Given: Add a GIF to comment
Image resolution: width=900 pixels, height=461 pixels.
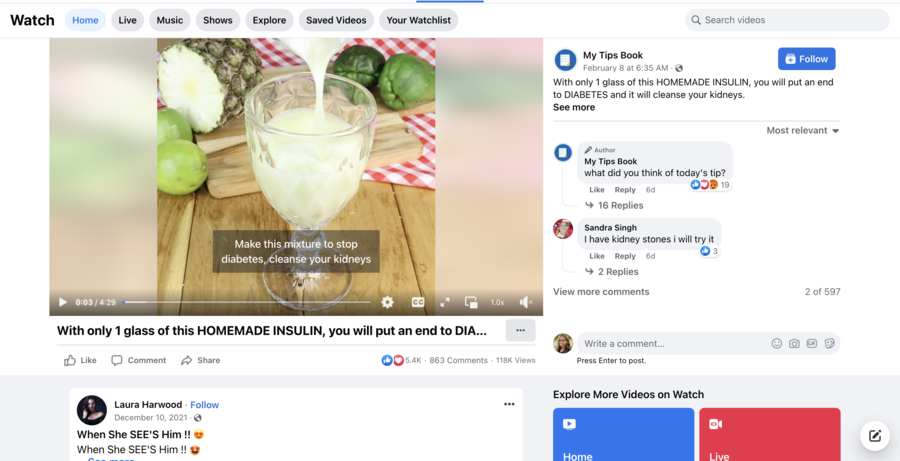Looking at the screenshot, I should pos(812,343).
